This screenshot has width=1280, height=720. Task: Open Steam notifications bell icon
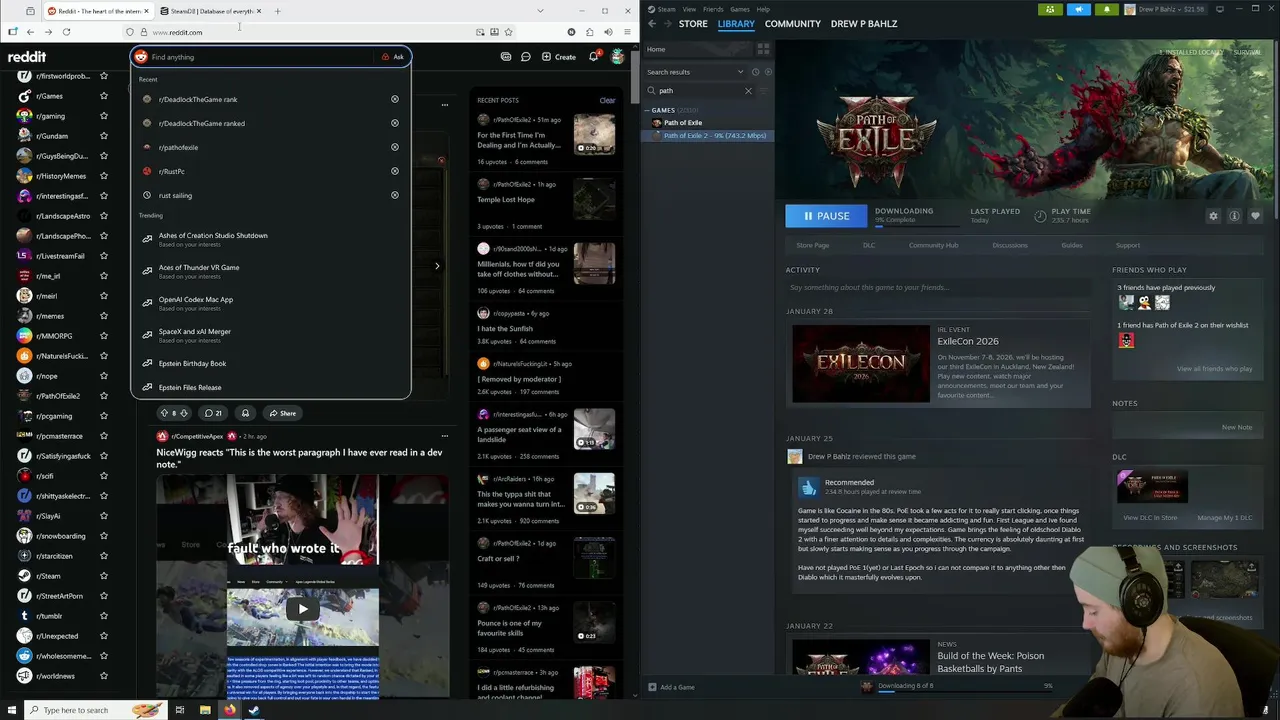click(x=1106, y=9)
